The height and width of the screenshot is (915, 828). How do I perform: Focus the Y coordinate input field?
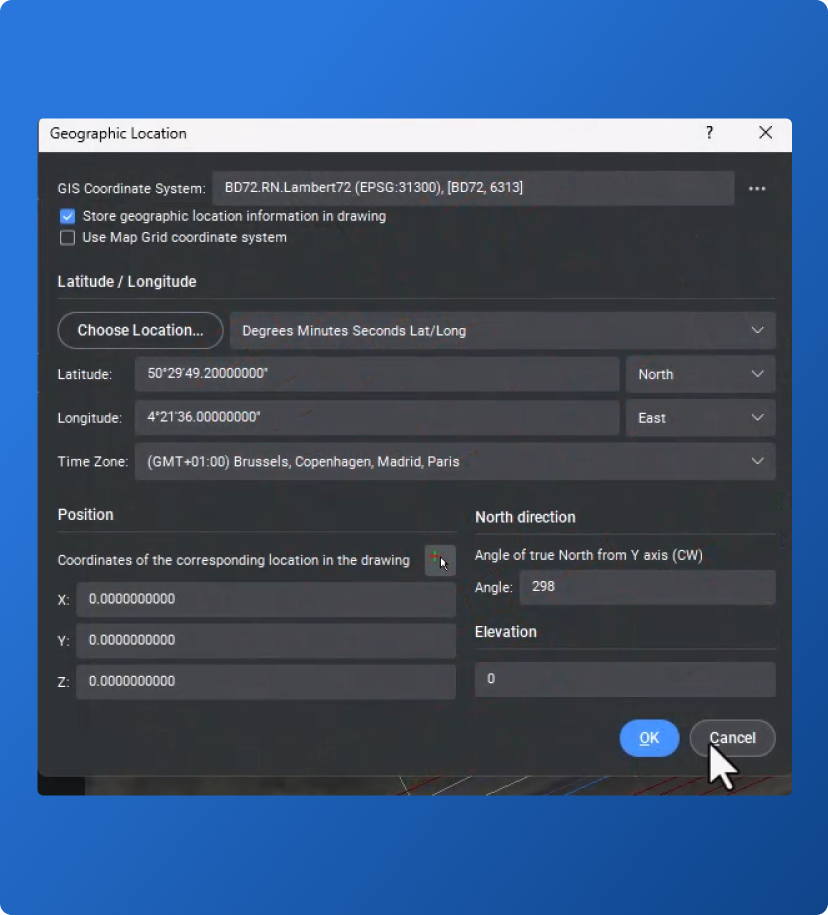point(265,640)
